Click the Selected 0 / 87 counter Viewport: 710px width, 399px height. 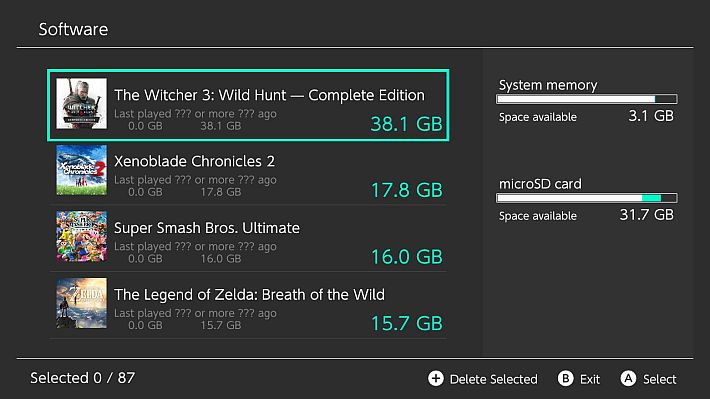[x=82, y=378]
